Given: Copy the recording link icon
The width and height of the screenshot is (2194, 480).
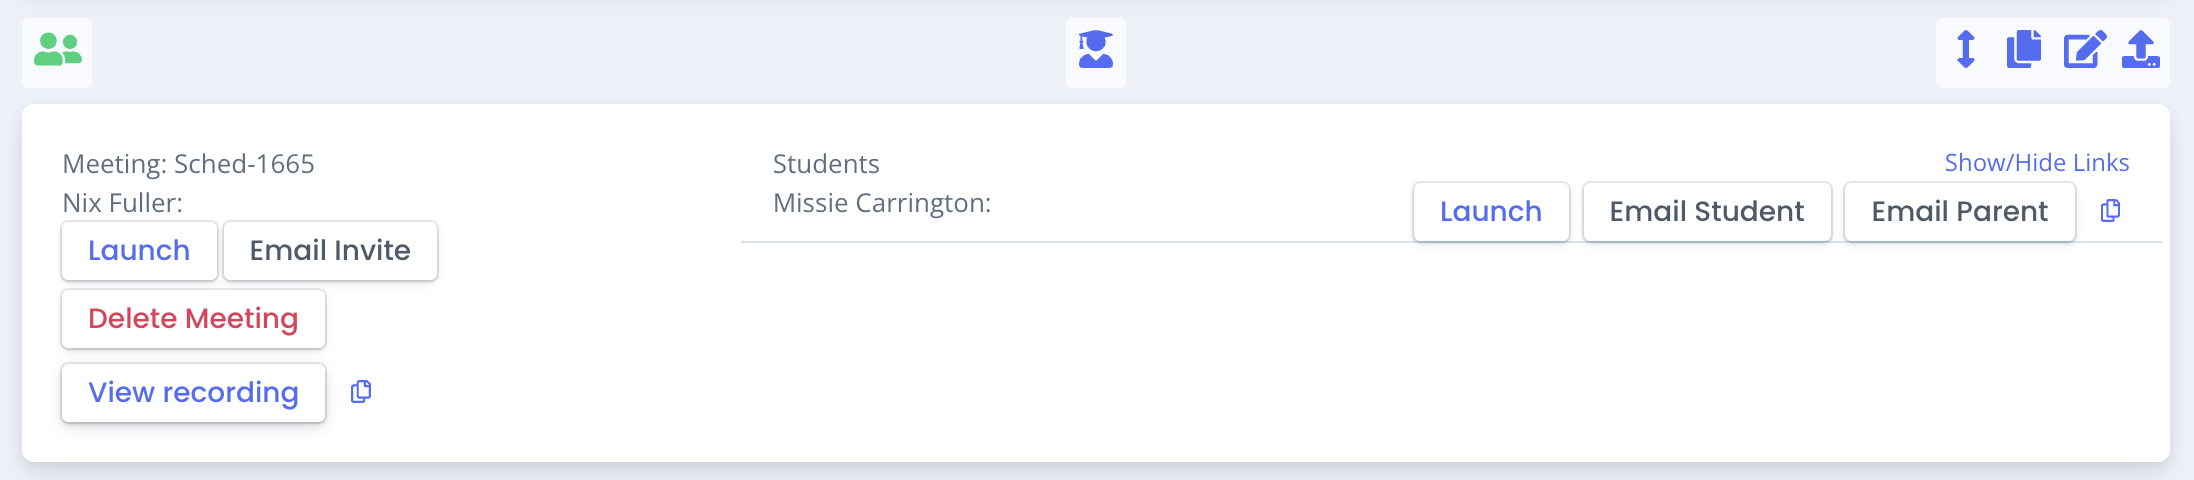Looking at the screenshot, I should (361, 392).
